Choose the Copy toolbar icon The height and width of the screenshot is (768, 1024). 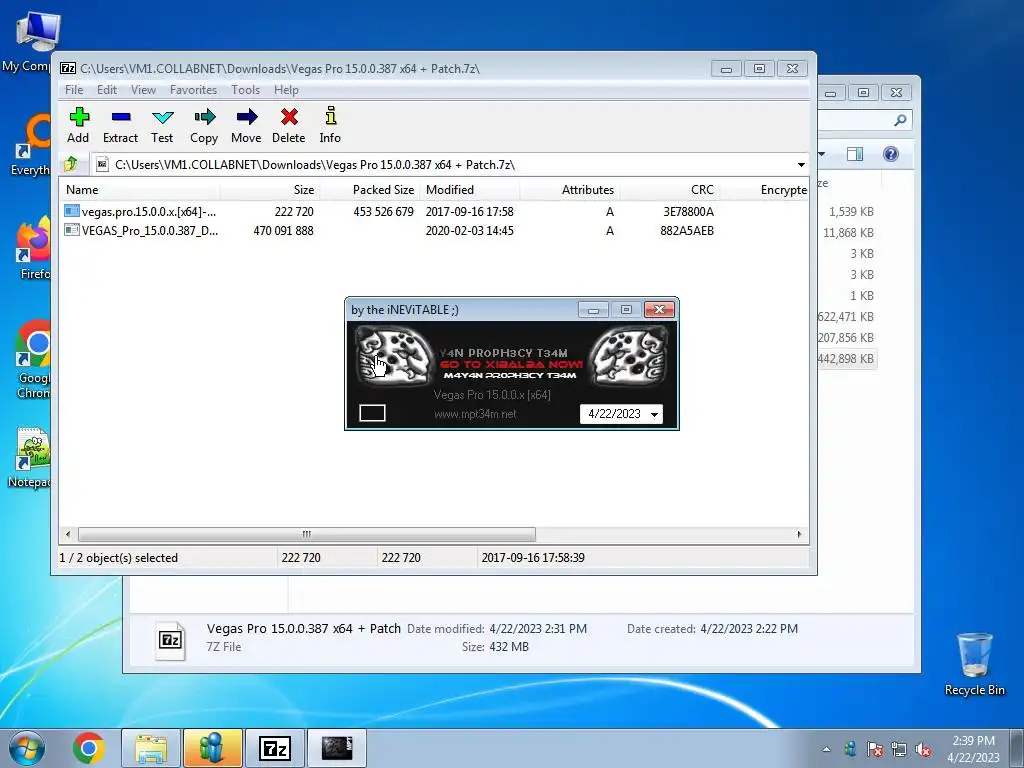(204, 125)
